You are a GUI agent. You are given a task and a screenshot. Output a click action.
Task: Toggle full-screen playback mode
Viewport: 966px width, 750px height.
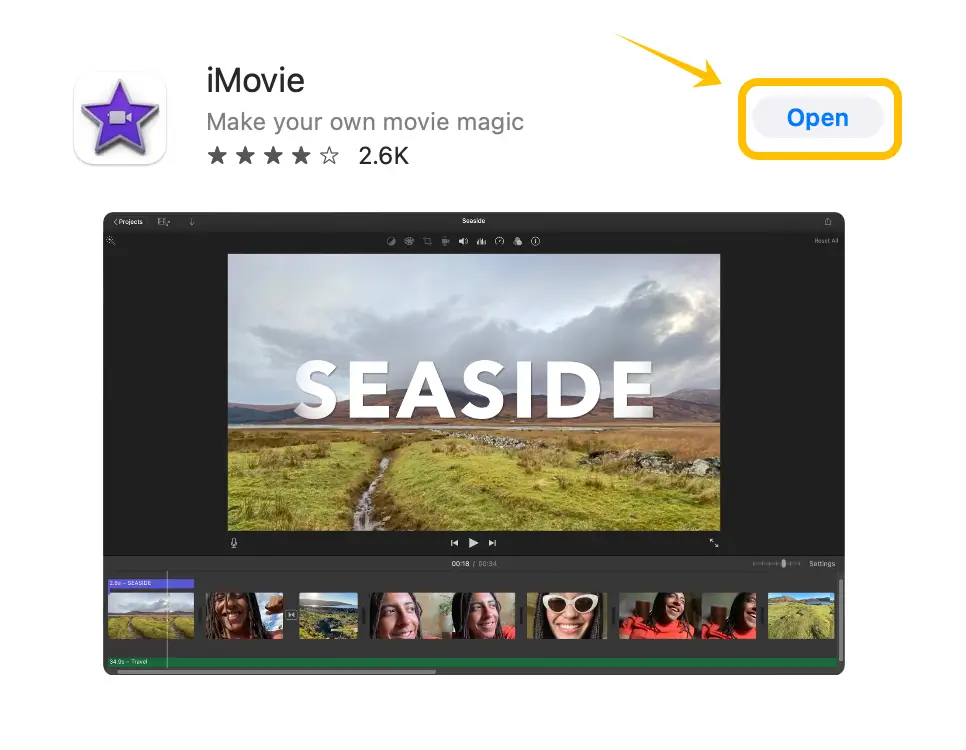pos(714,543)
